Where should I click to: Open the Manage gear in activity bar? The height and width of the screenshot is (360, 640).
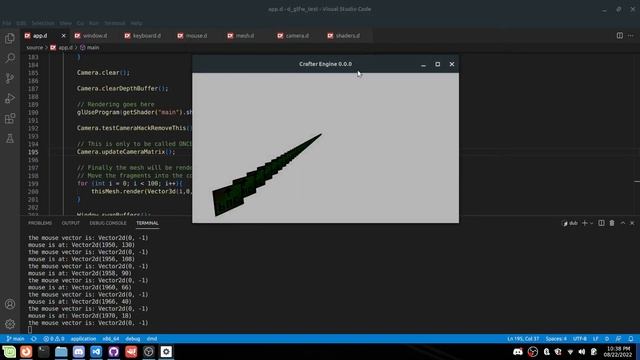click(10, 324)
